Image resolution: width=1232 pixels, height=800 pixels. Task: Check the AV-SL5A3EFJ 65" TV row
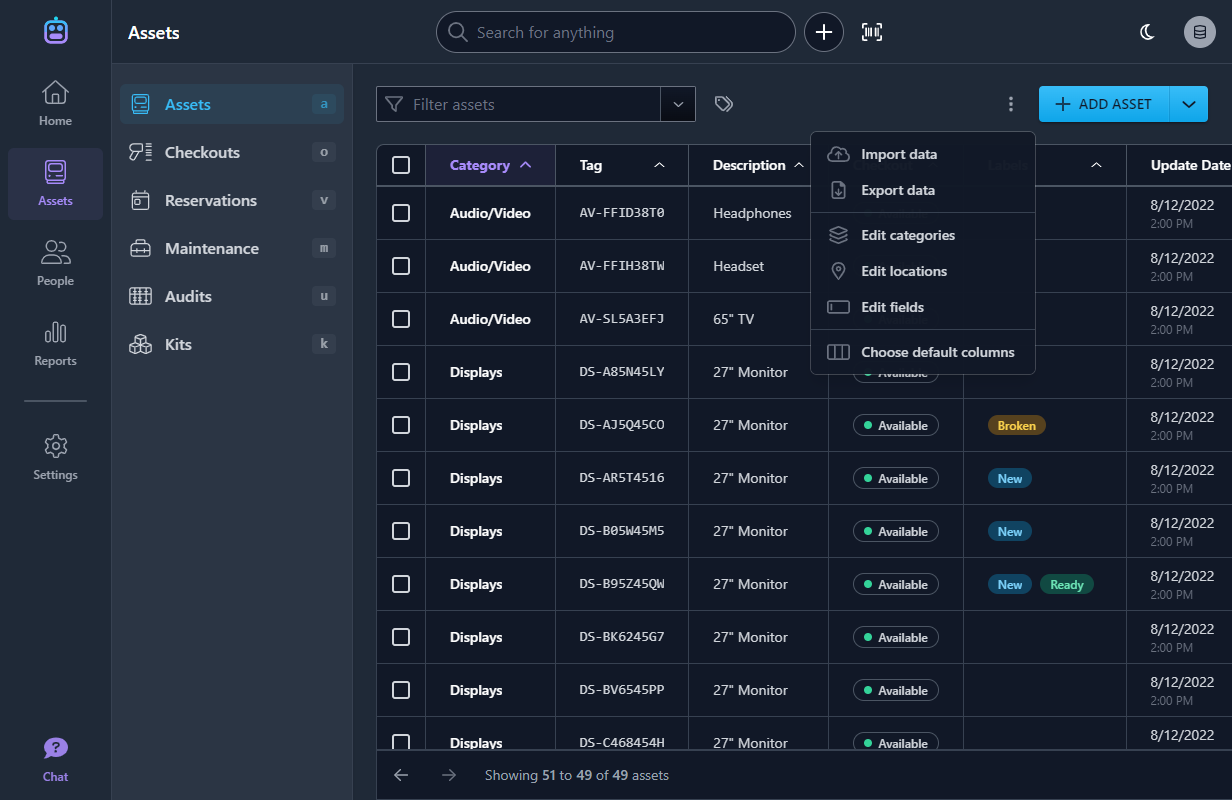[401, 319]
